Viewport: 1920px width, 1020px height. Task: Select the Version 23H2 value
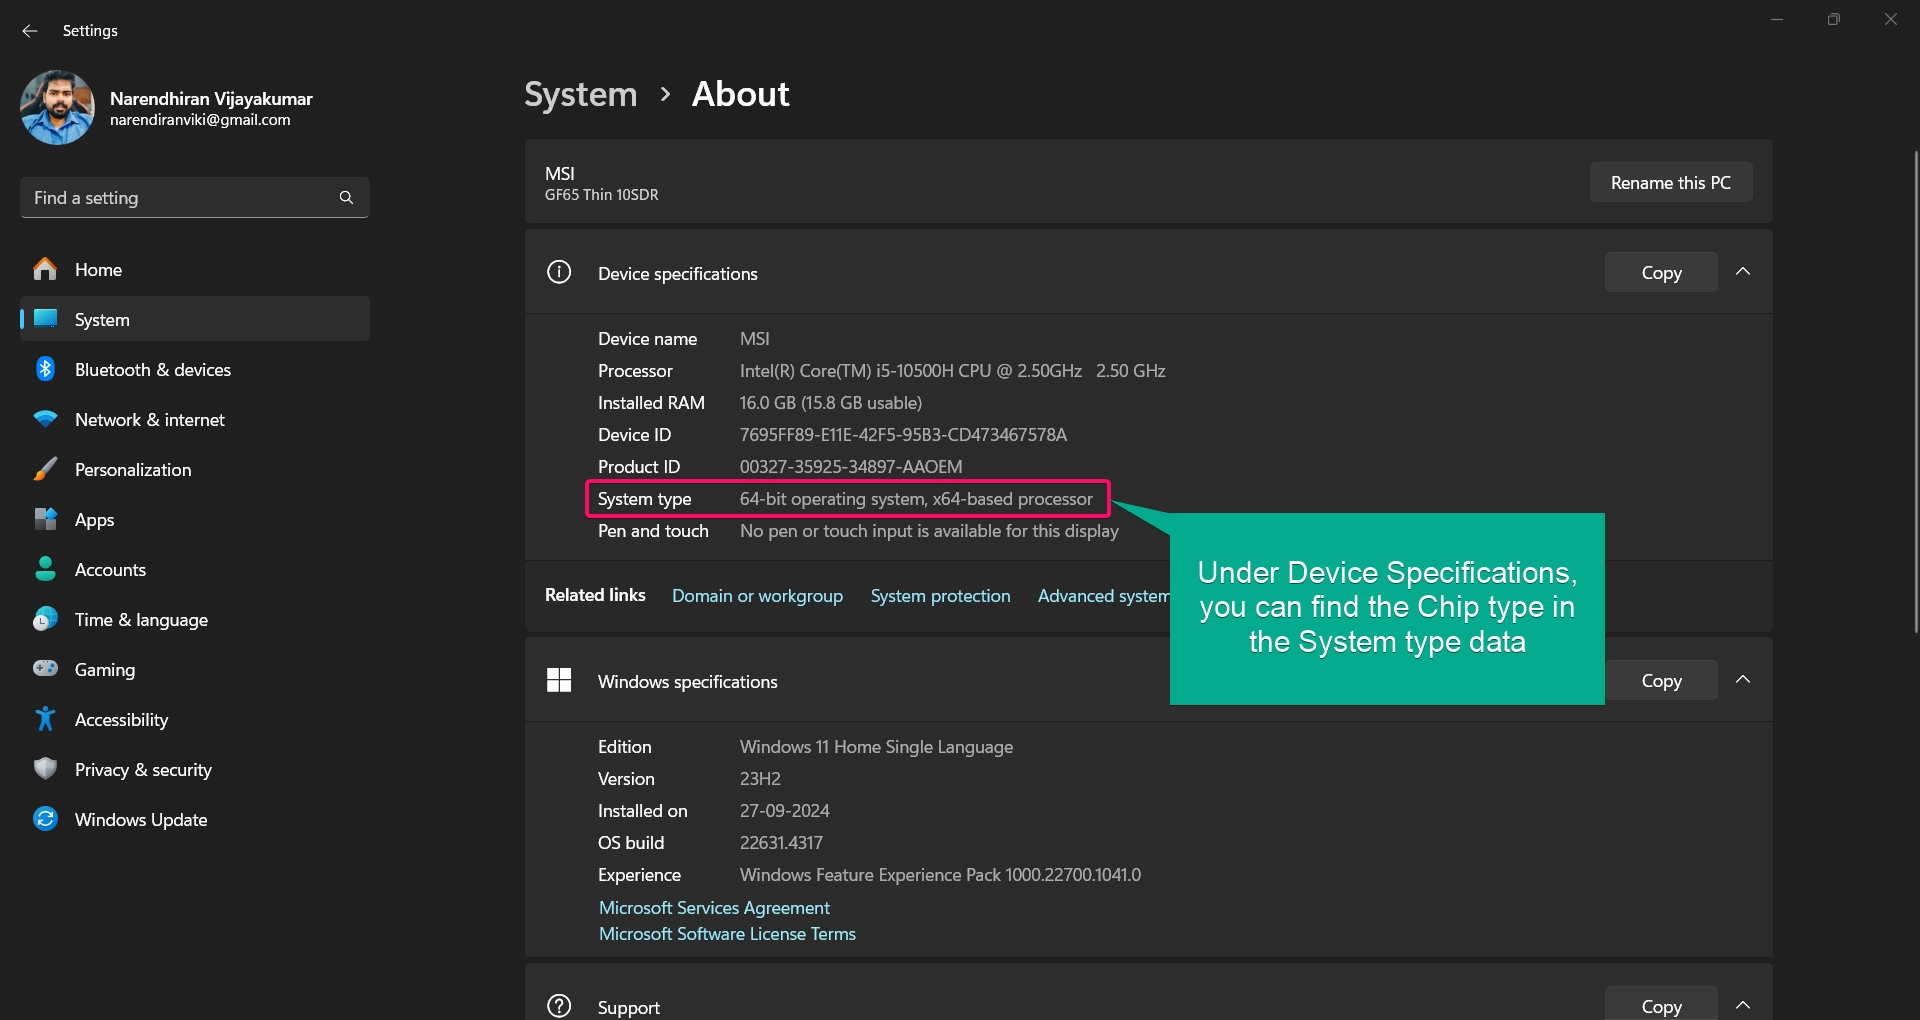tap(760, 778)
